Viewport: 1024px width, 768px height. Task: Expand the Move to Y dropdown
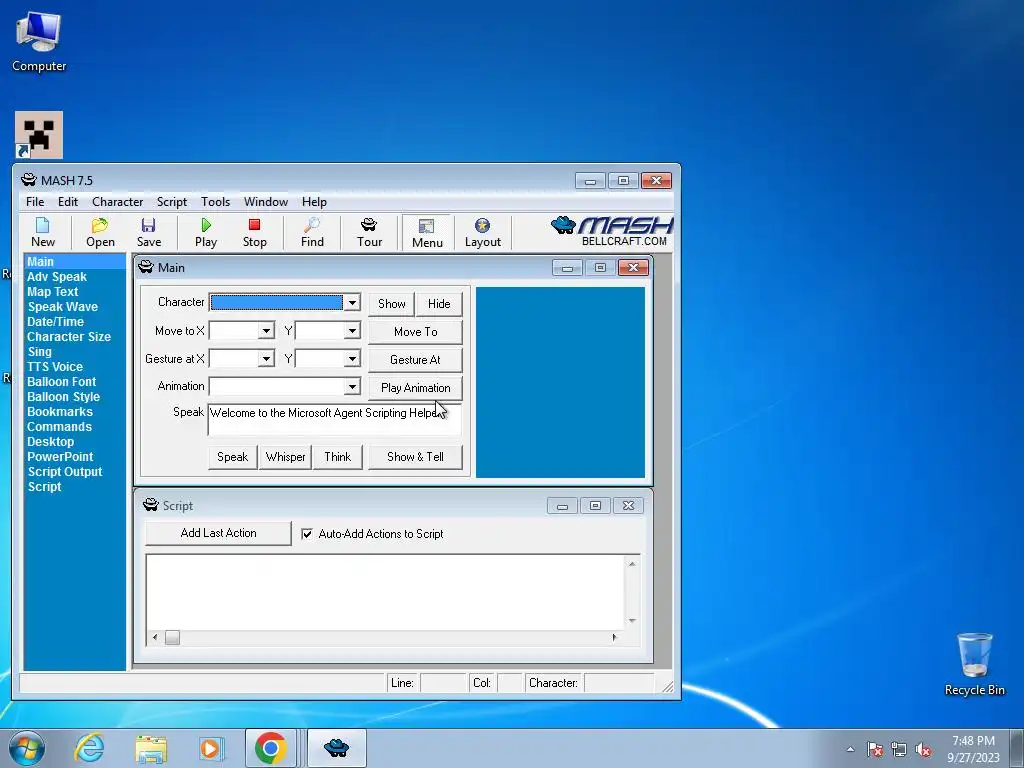[352, 331]
